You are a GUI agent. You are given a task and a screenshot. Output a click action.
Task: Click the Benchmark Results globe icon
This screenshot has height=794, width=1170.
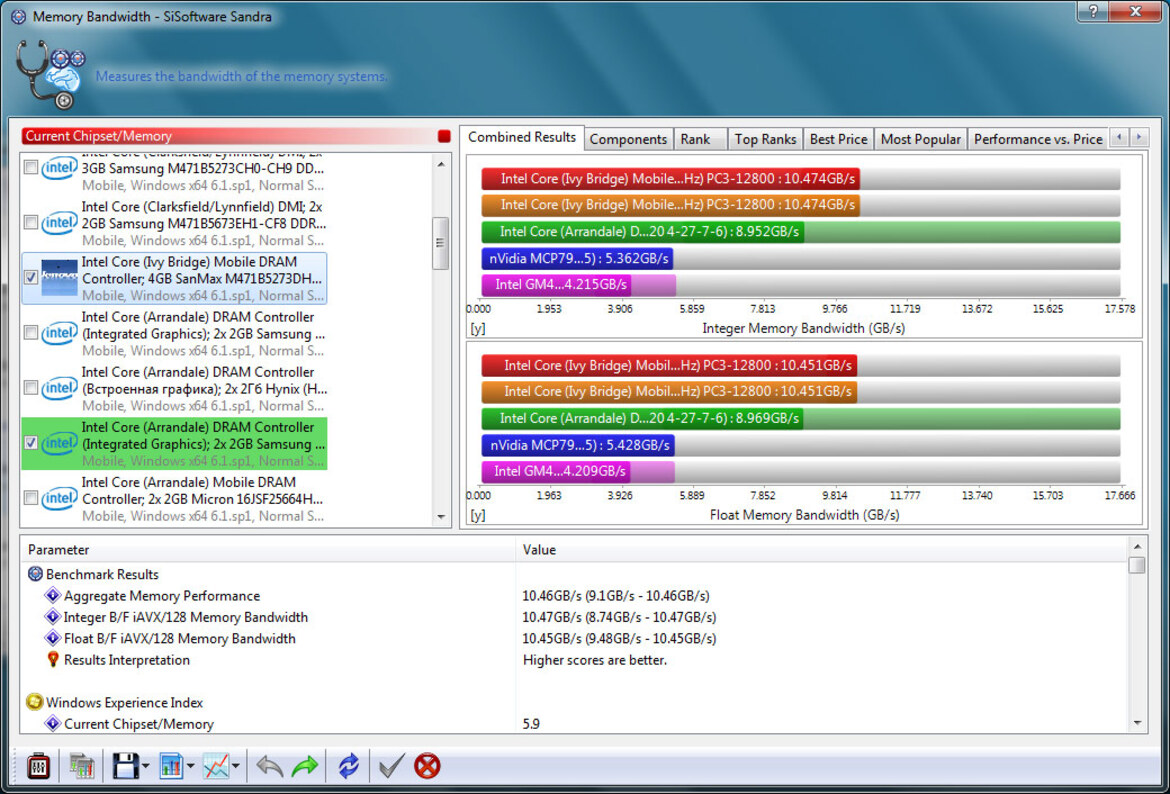35,575
